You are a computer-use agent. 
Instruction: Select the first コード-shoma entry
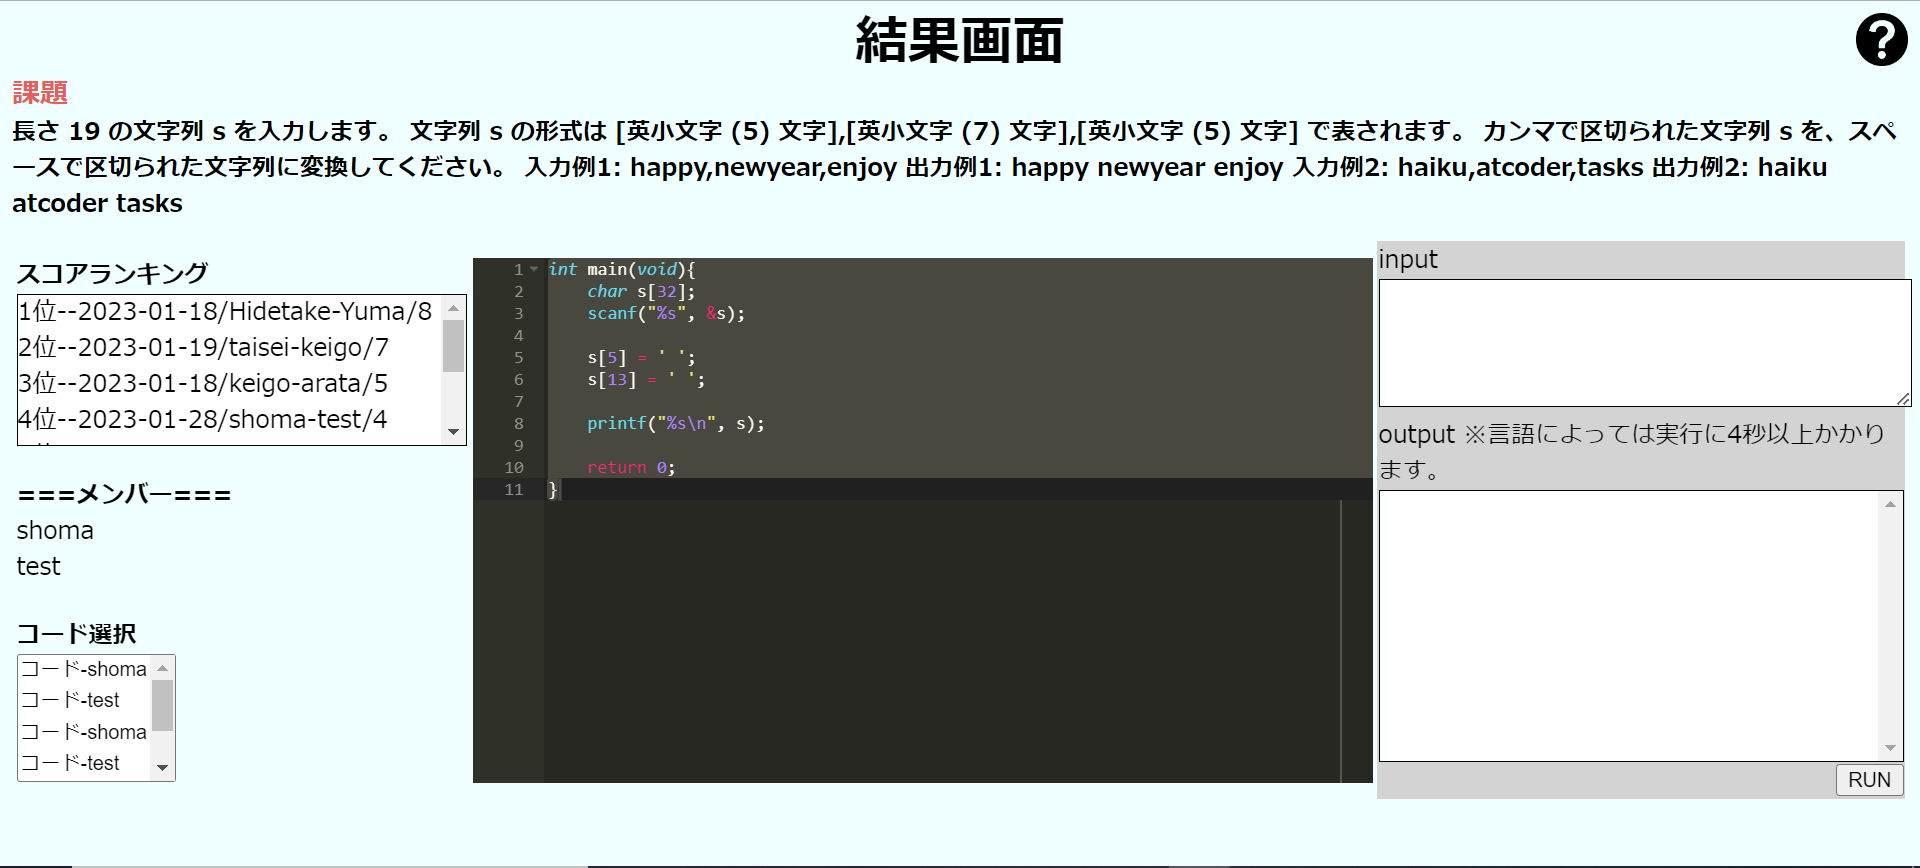[x=85, y=669]
